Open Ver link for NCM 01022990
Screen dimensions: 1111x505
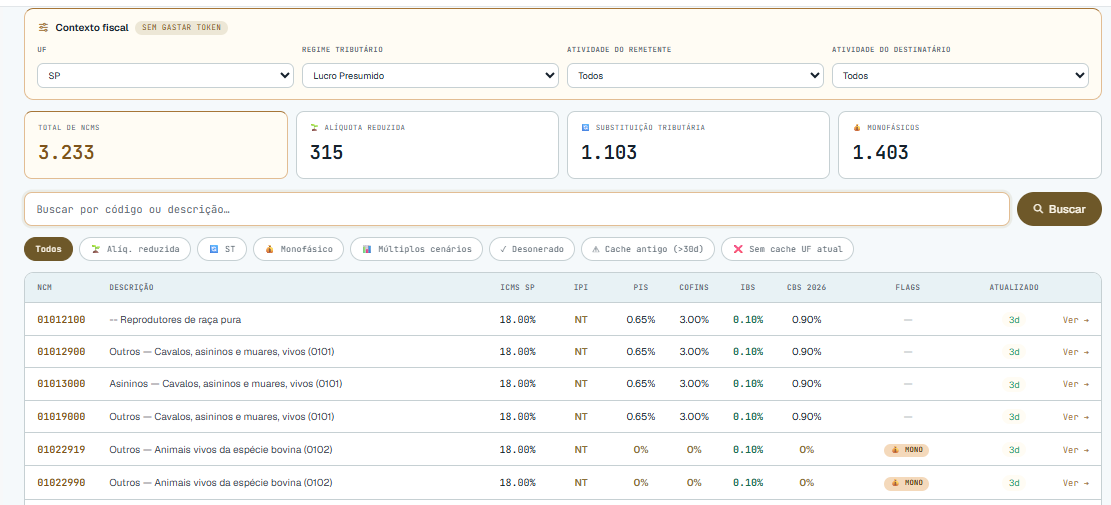1076,483
